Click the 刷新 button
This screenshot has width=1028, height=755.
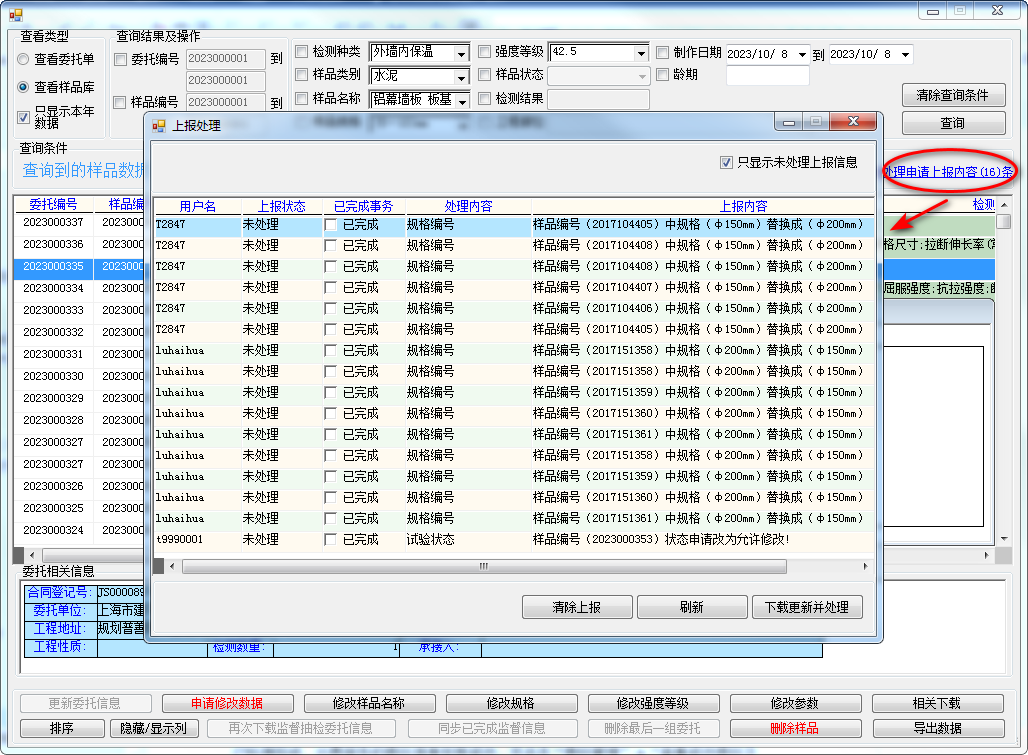[691, 607]
